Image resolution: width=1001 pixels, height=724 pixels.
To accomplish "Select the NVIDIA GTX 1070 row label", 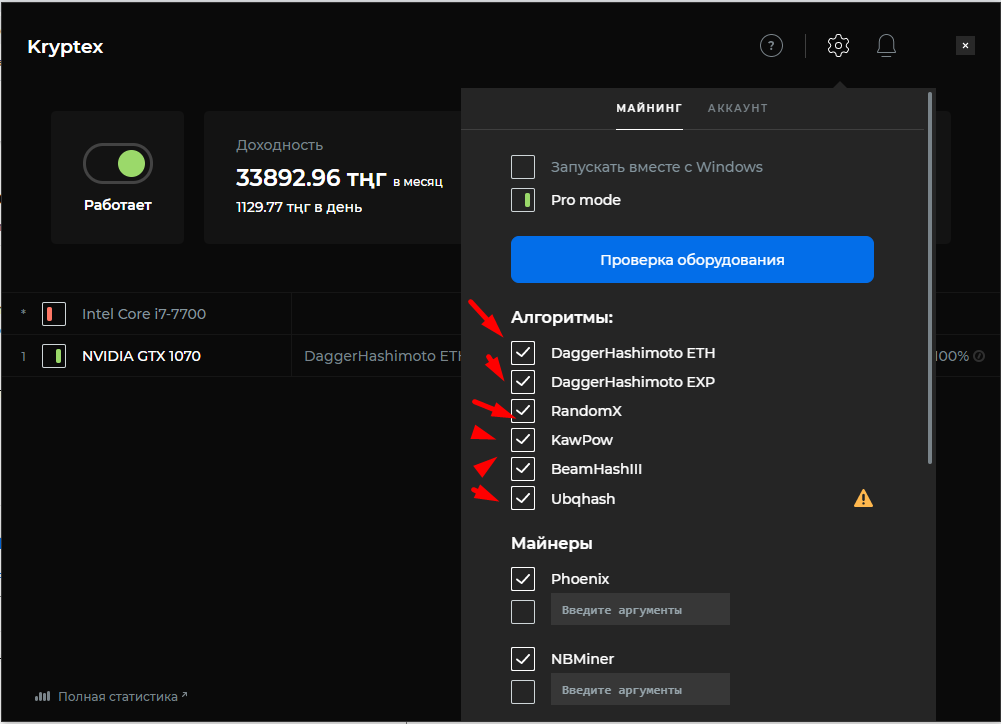I will [141, 356].
